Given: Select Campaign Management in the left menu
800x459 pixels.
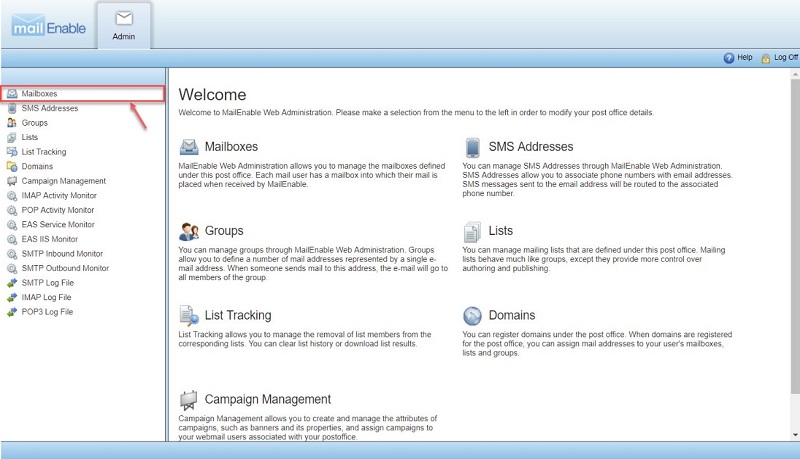Looking at the screenshot, I should tap(64, 181).
